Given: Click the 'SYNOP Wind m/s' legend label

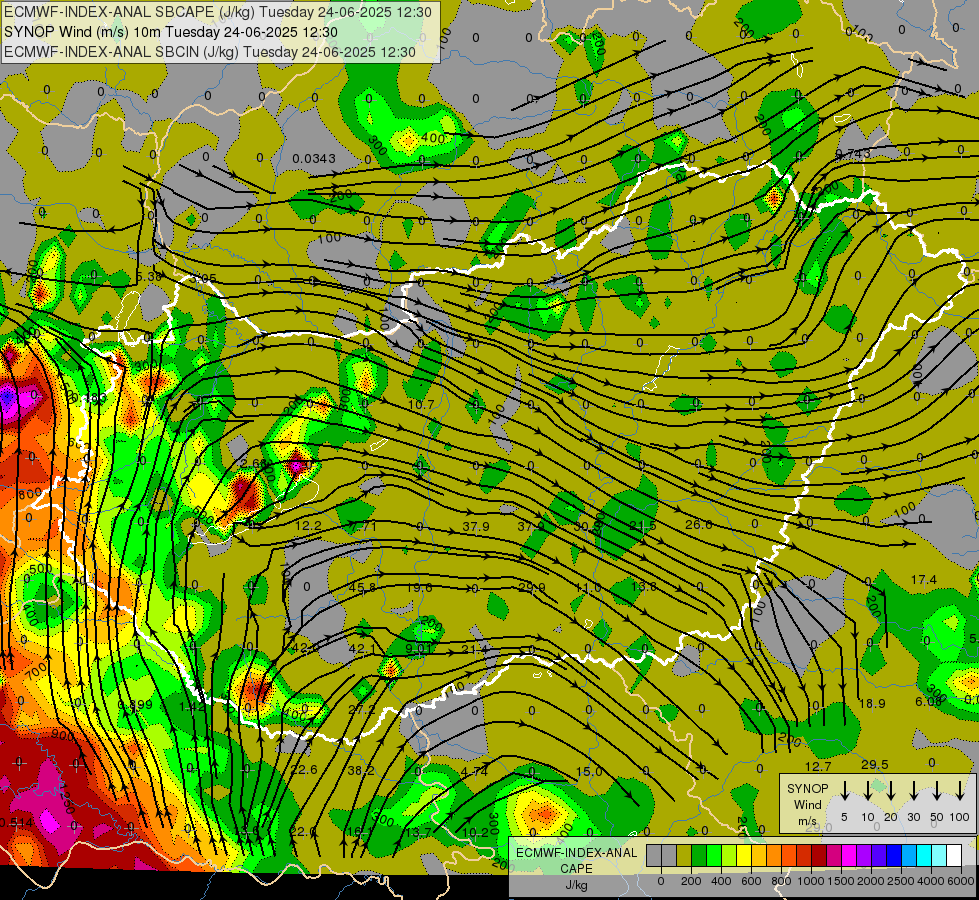Looking at the screenshot, I should 807,804.
